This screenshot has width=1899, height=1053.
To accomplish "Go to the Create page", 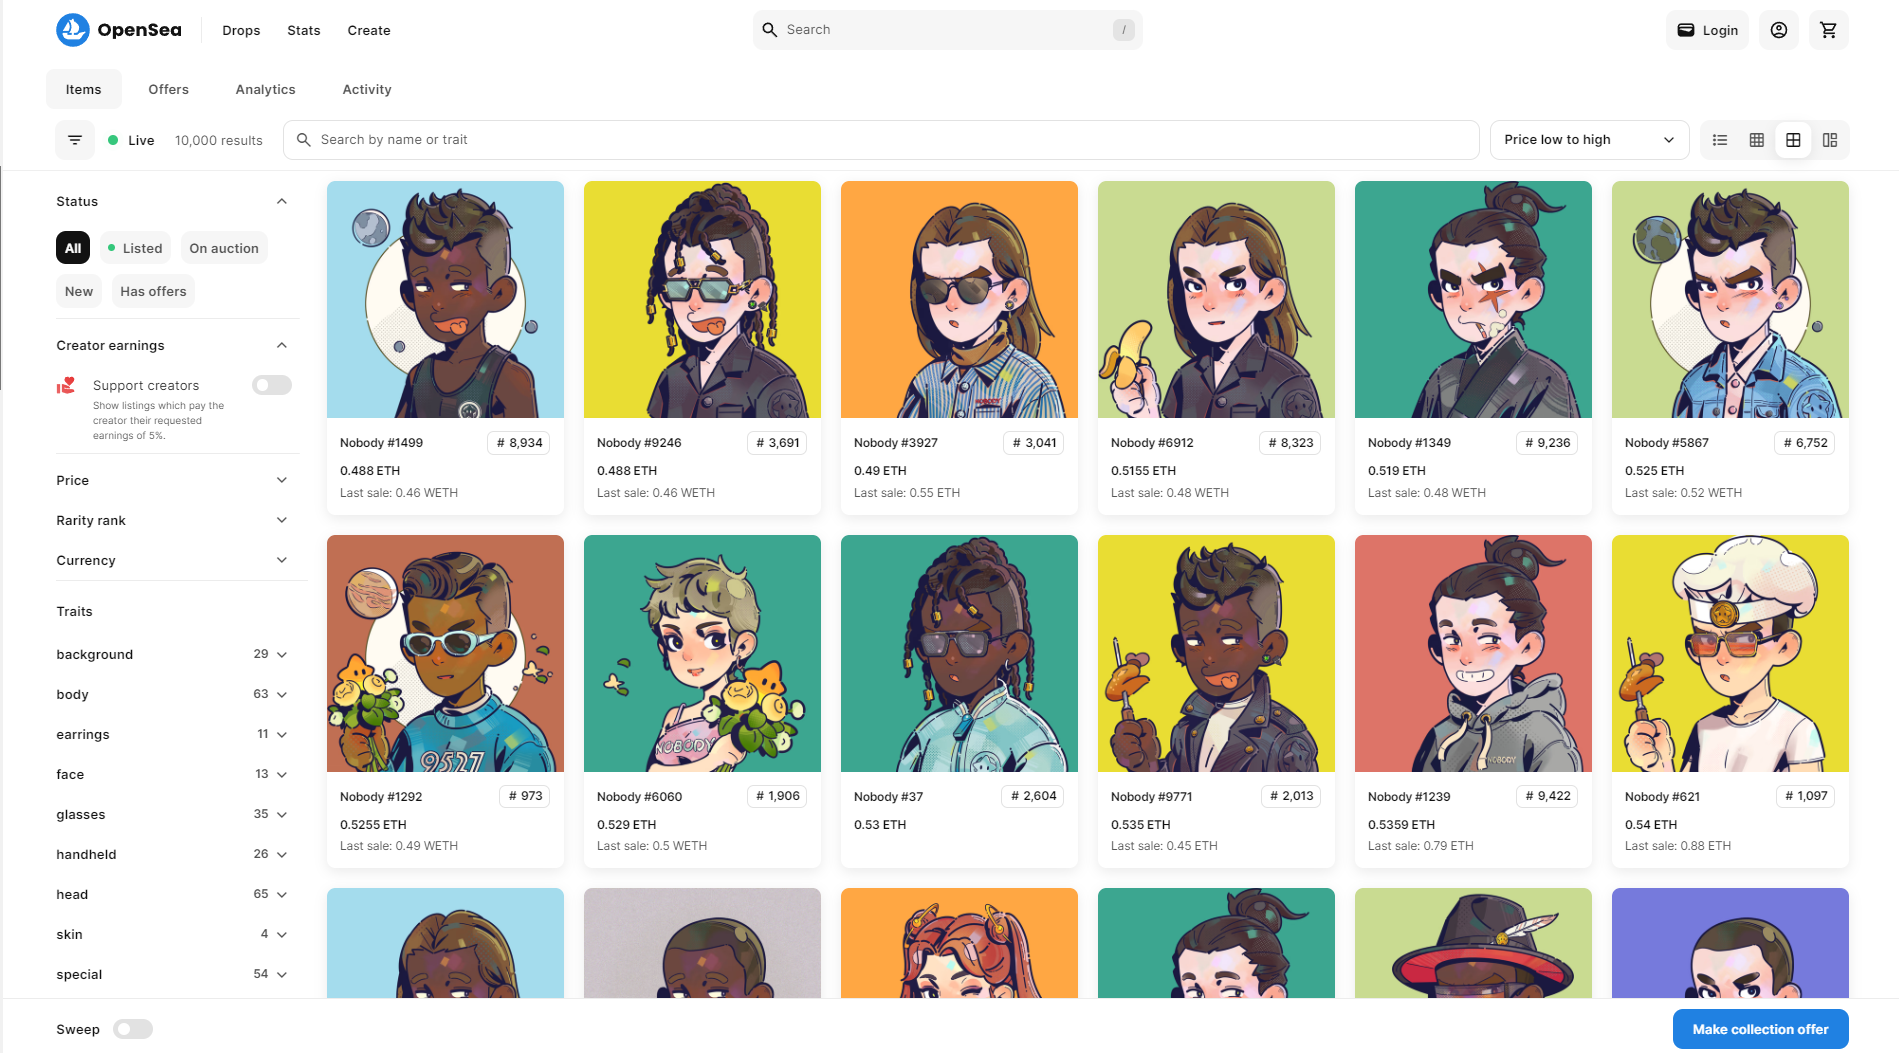I will pos(369,30).
